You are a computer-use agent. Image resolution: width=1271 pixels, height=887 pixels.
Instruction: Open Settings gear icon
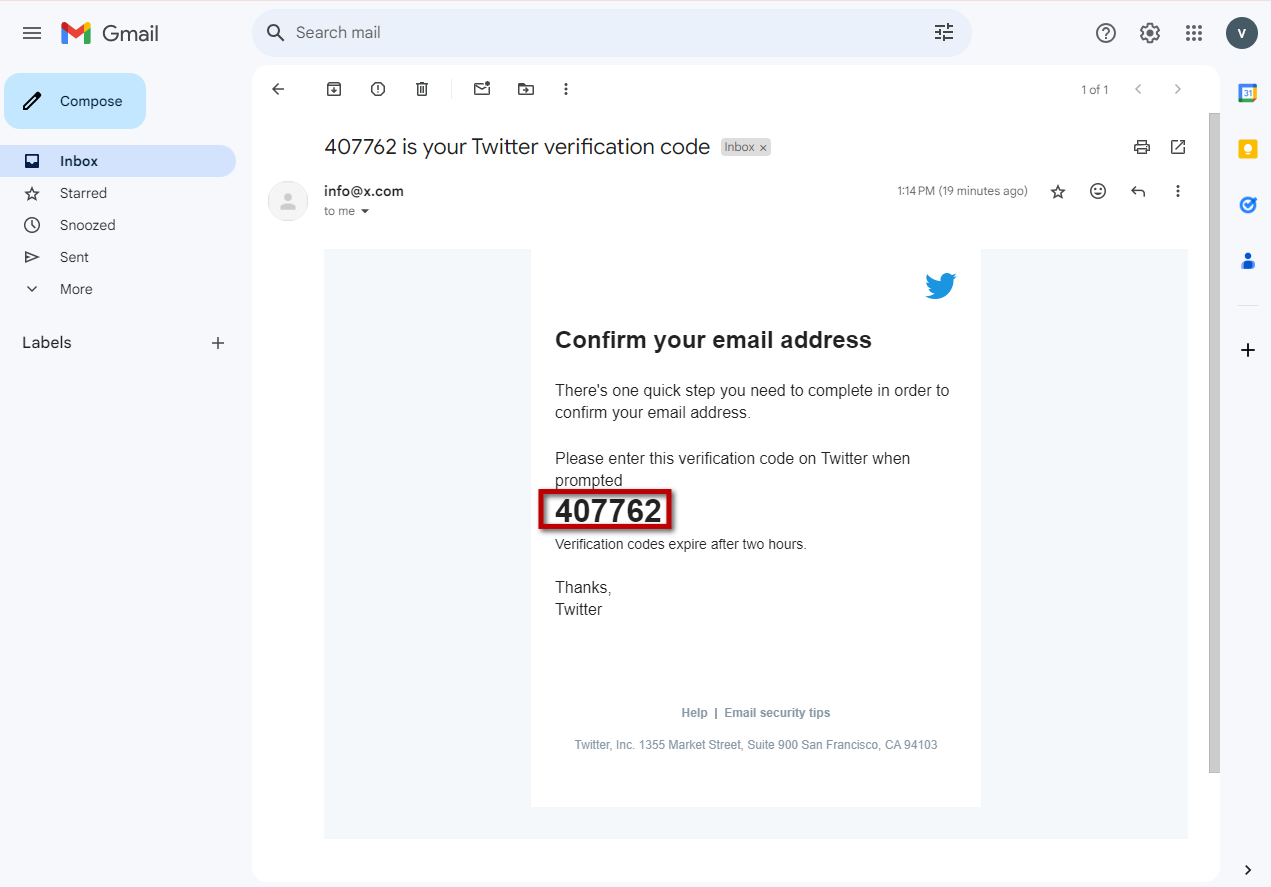pos(1150,33)
